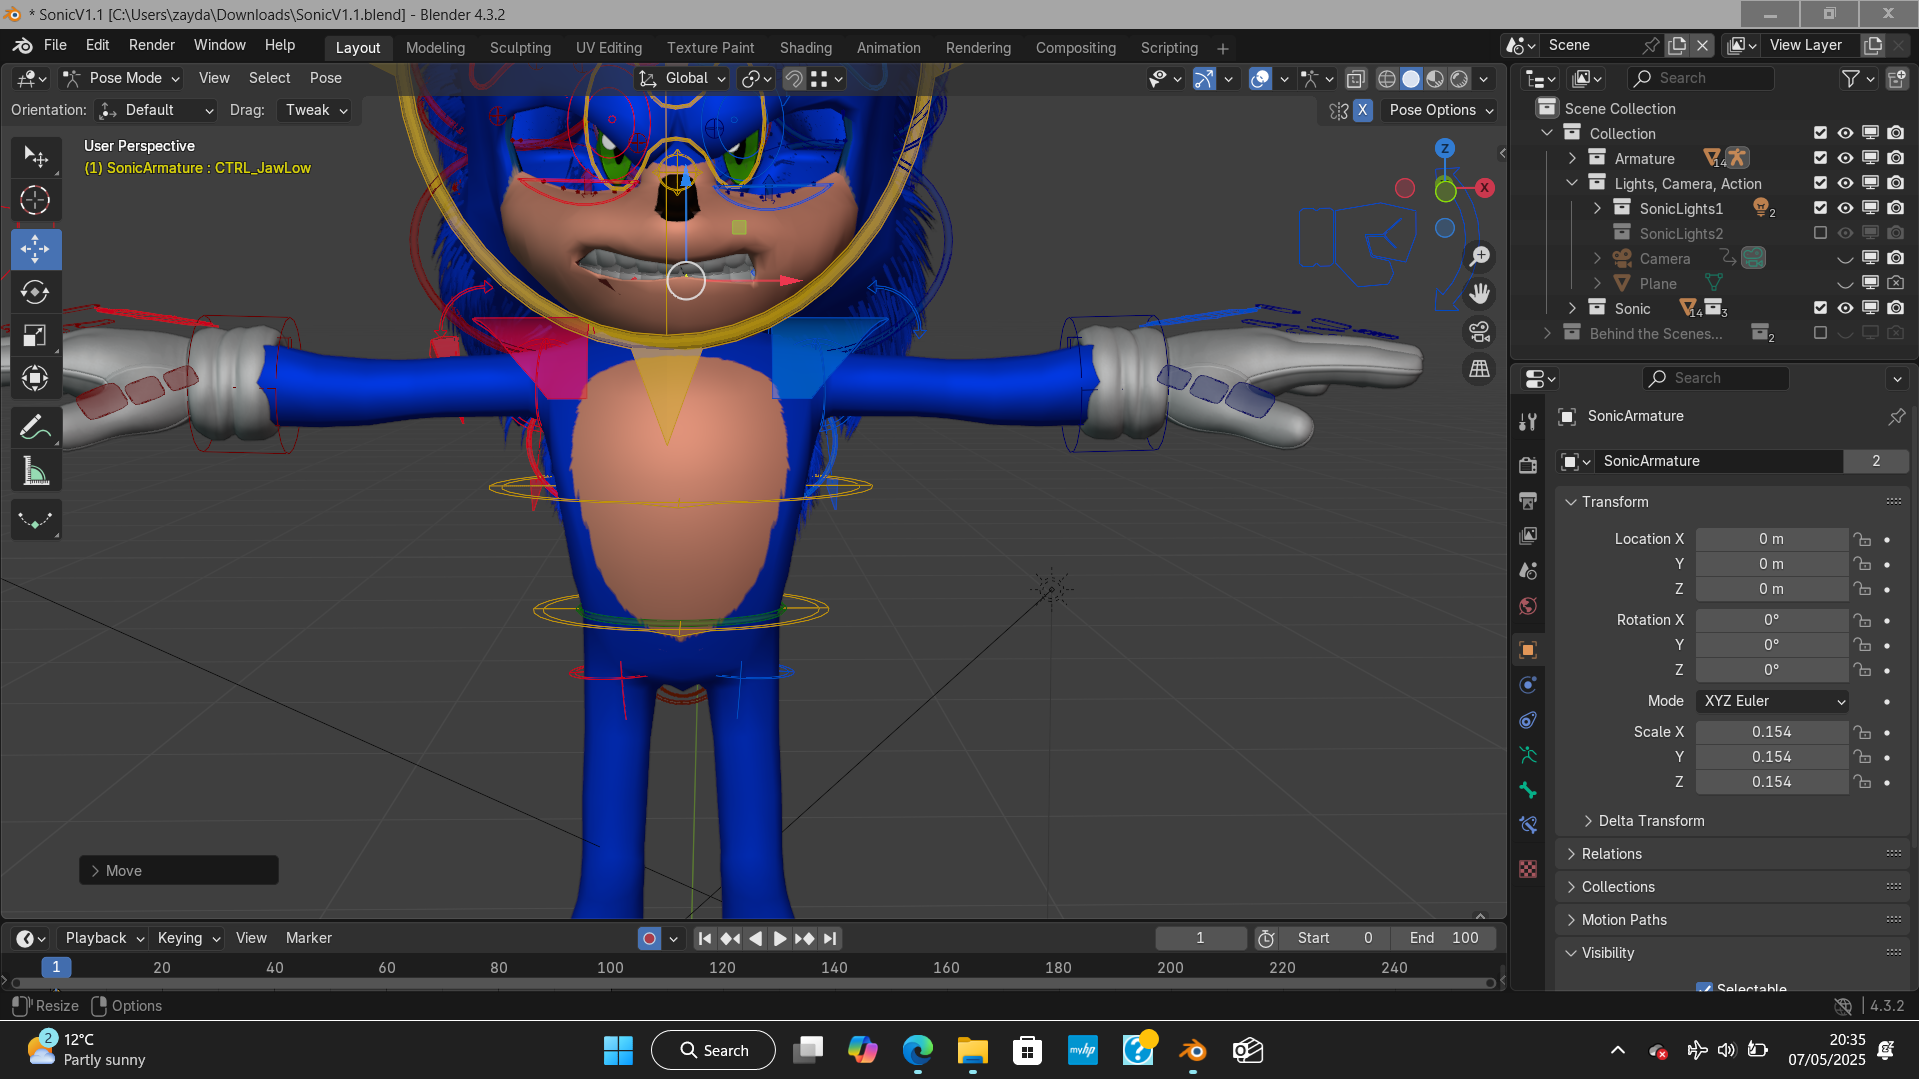Switch to the Shading workspace tab
This screenshot has height=1079, width=1919.
(806, 48)
